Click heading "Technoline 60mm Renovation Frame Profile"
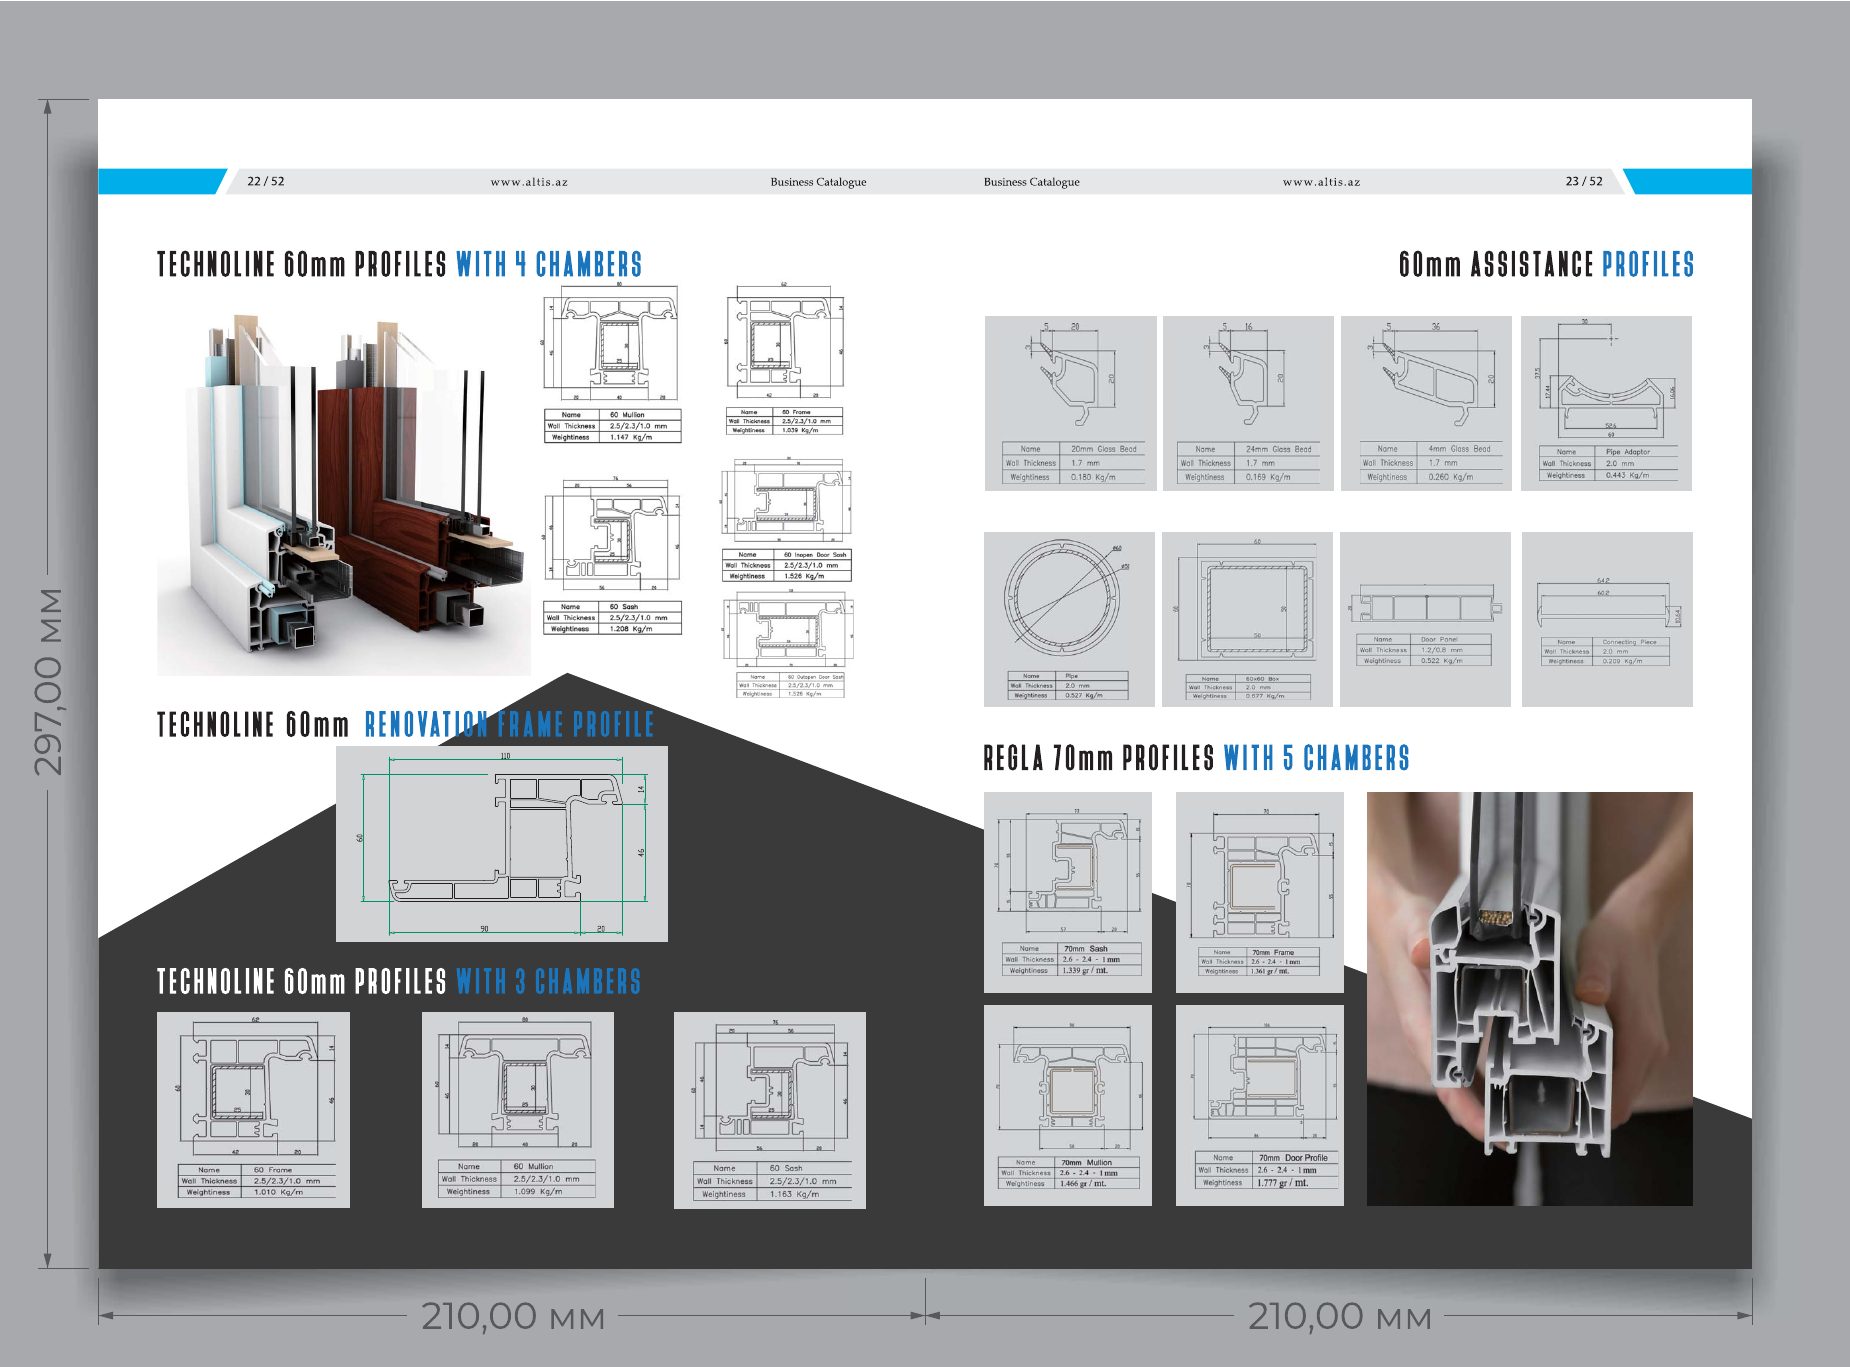The image size is (1850, 1367). pos(405,724)
